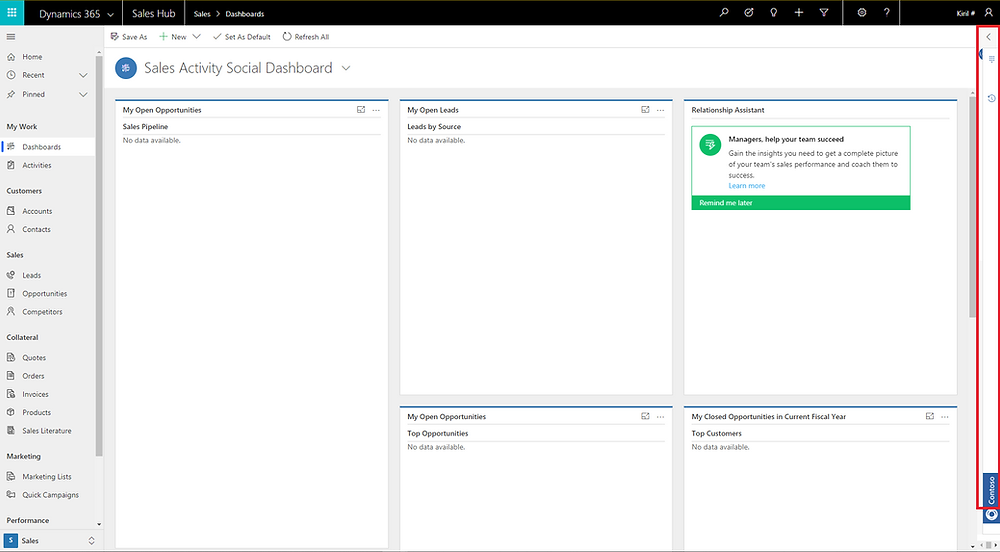Open the dashboard selector chevron
The width and height of the screenshot is (1000, 552).
346,68
